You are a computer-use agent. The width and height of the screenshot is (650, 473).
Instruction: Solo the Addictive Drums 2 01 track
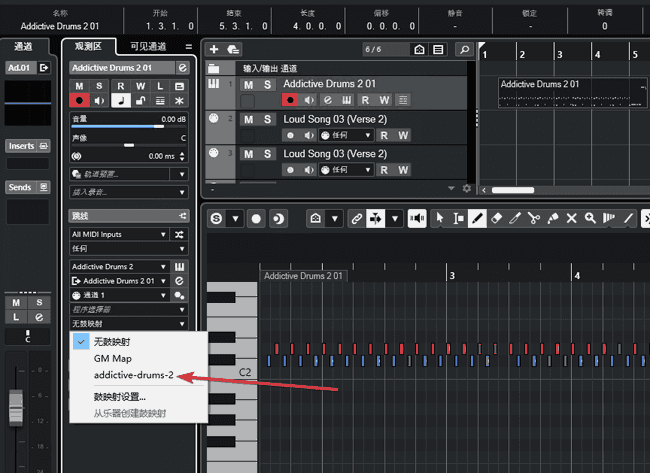tap(267, 85)
